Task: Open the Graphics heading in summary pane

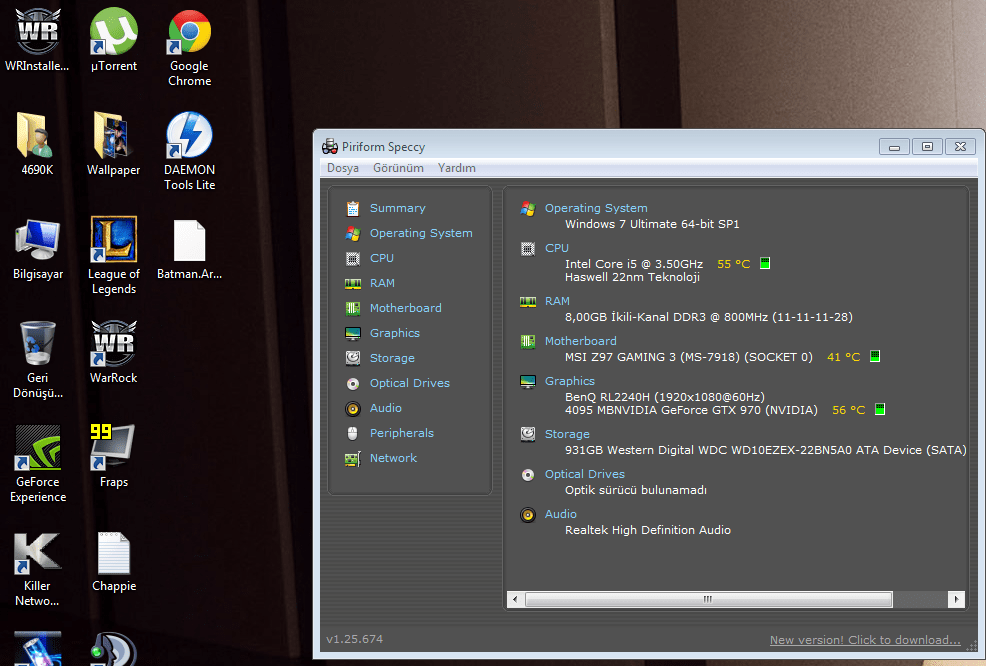Action: 570,381
